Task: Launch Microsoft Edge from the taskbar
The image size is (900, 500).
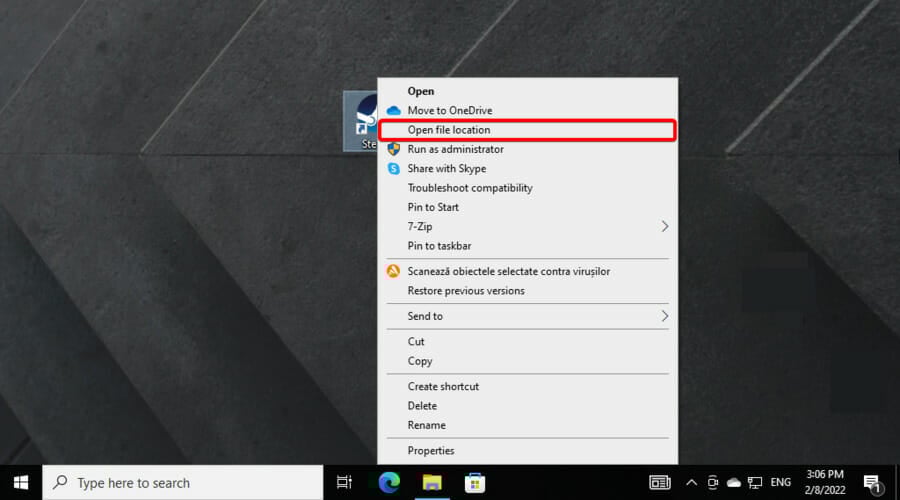Action: tap(388, 482)
